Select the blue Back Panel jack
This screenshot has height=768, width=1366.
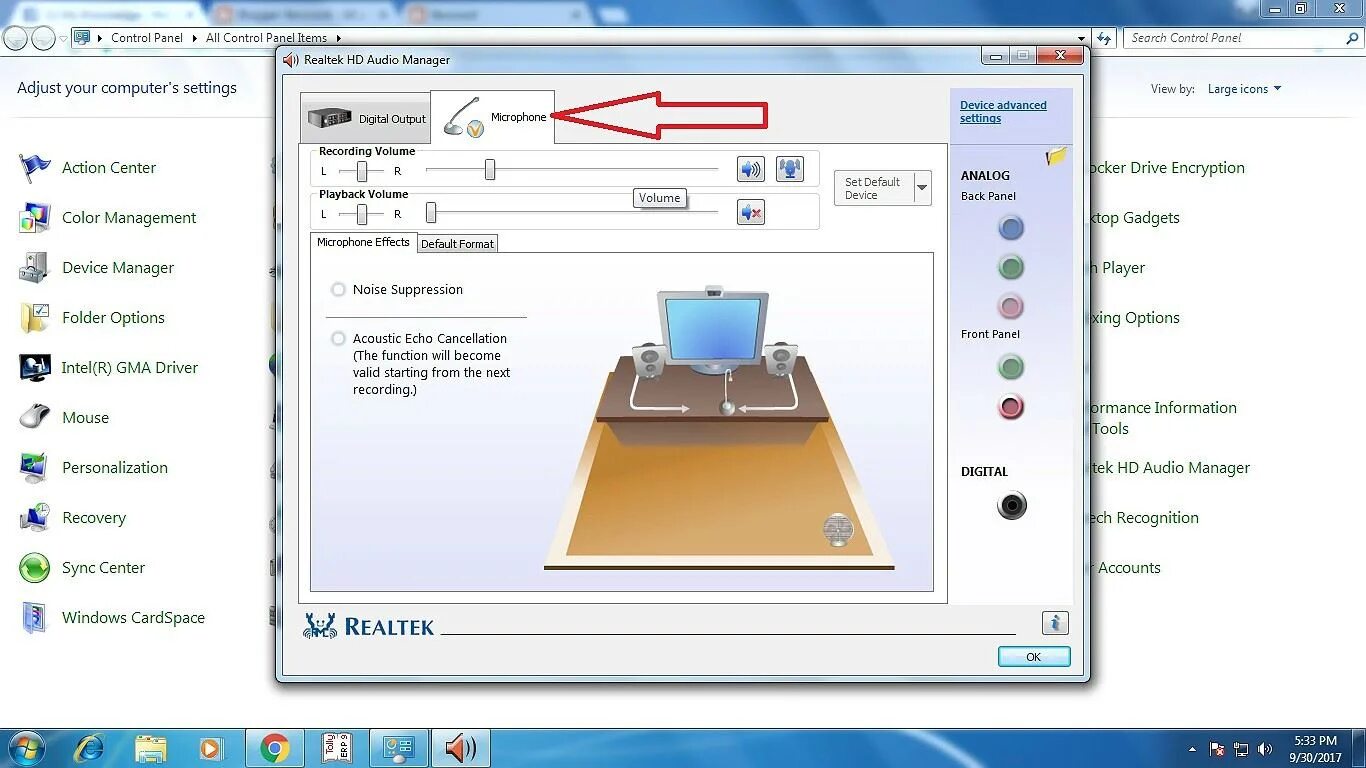tap(1011, 228)
